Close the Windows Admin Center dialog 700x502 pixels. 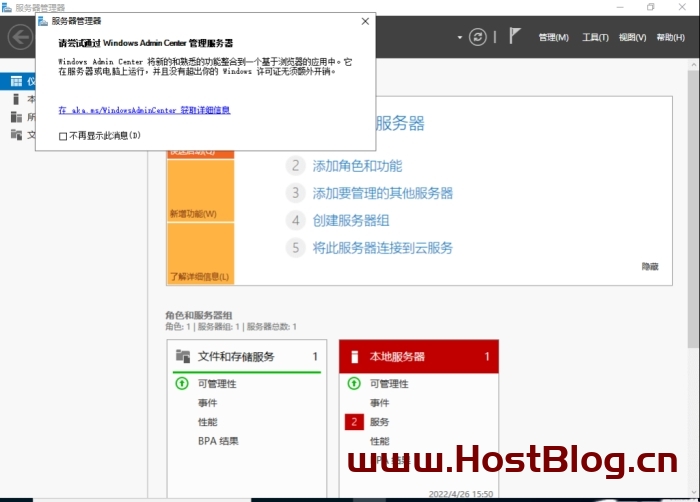[365, 21]
